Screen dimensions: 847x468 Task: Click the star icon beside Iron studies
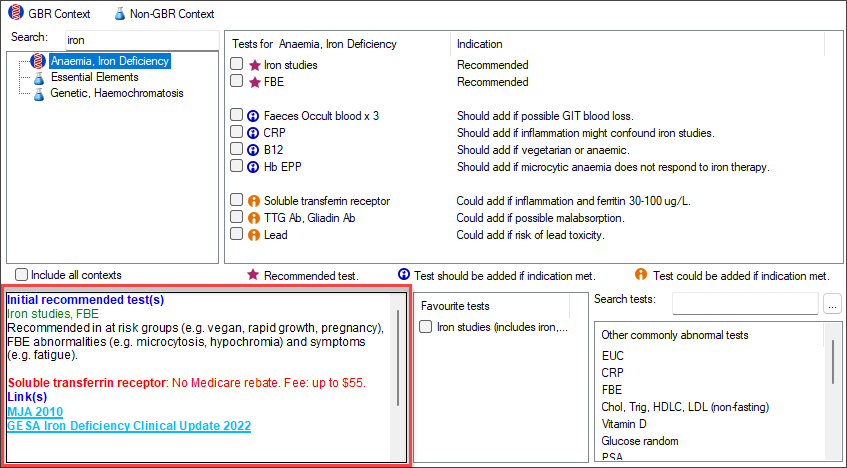pos(254,65)
